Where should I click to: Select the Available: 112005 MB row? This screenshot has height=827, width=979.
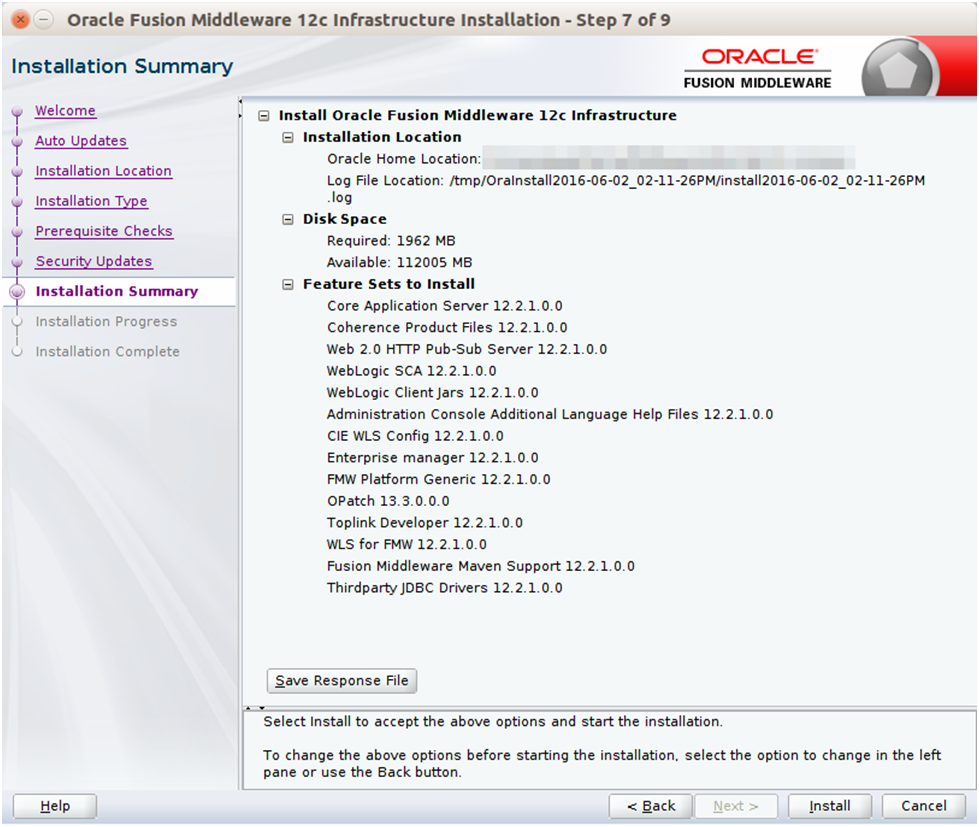(400, 262)
